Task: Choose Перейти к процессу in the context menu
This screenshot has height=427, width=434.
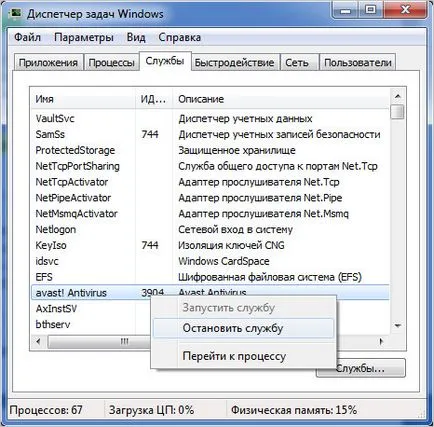Action: click(243, 356)
